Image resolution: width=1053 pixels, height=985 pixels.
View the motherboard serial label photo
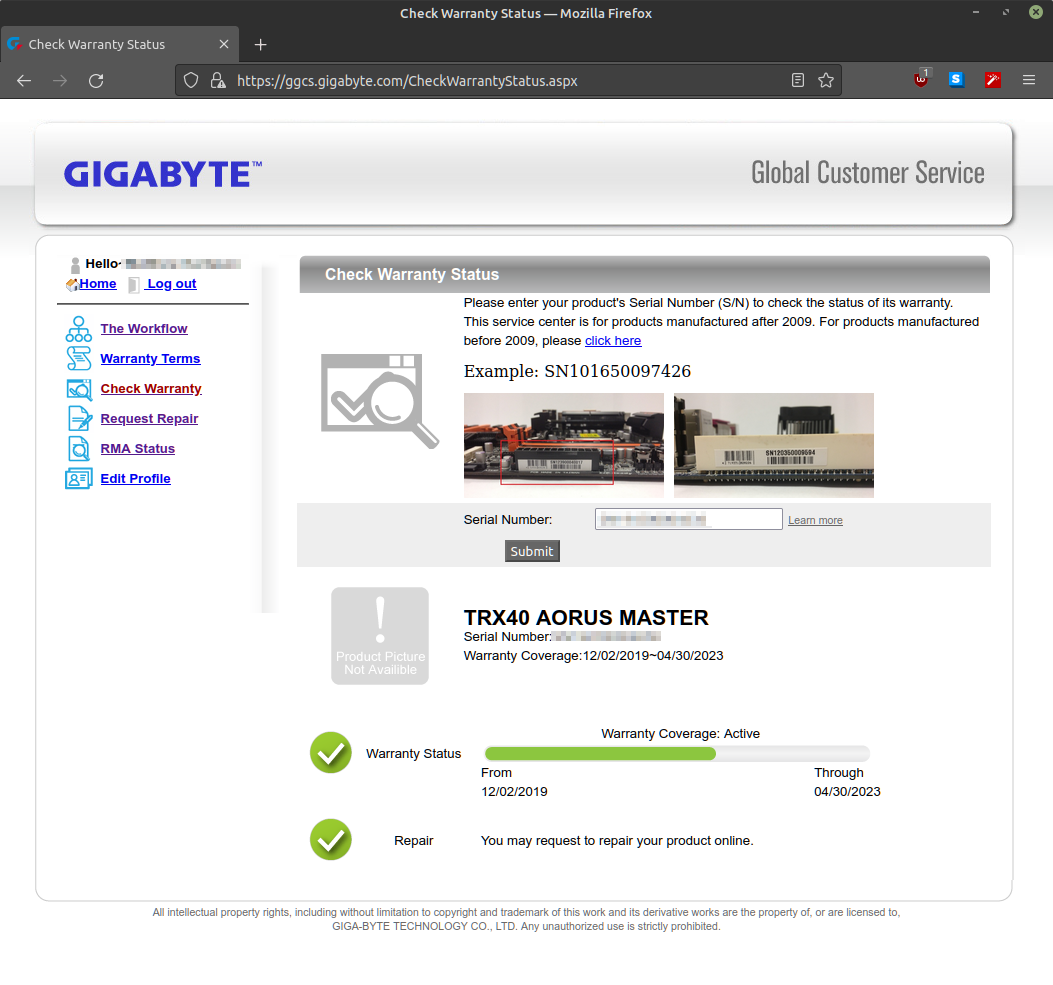pos(564,445)
